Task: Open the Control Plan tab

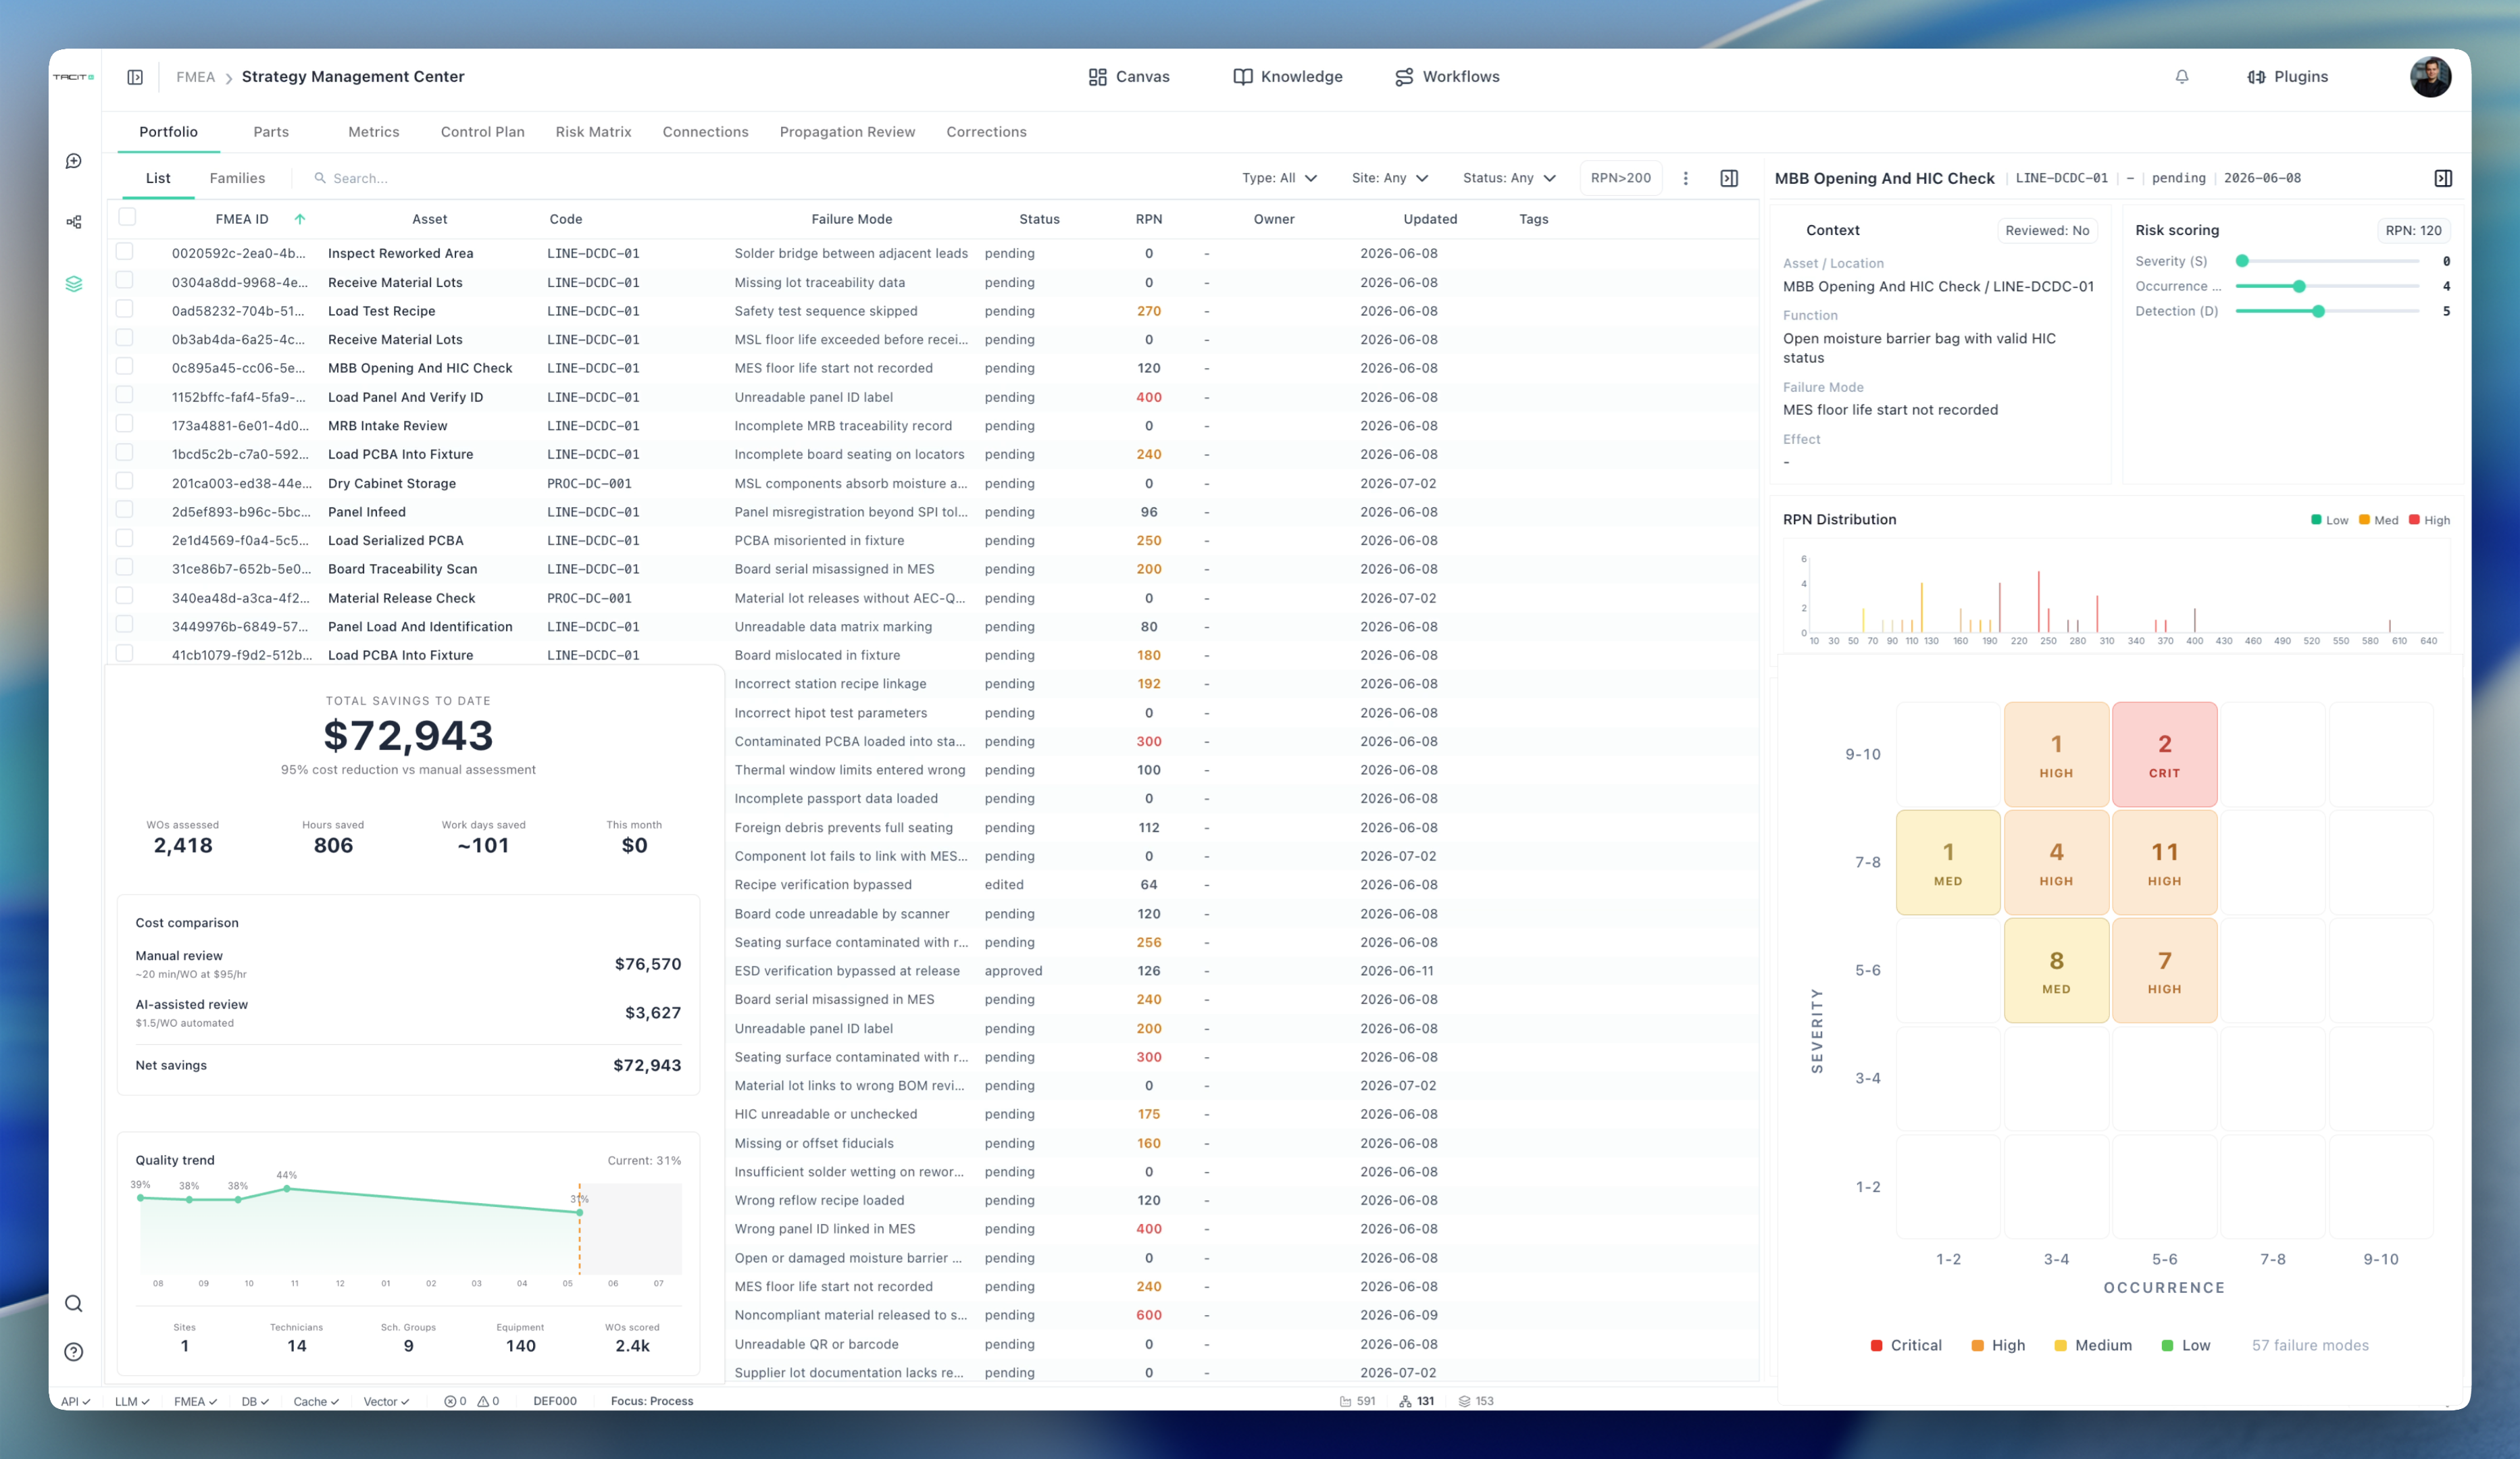Action: [x=483, y=132]
